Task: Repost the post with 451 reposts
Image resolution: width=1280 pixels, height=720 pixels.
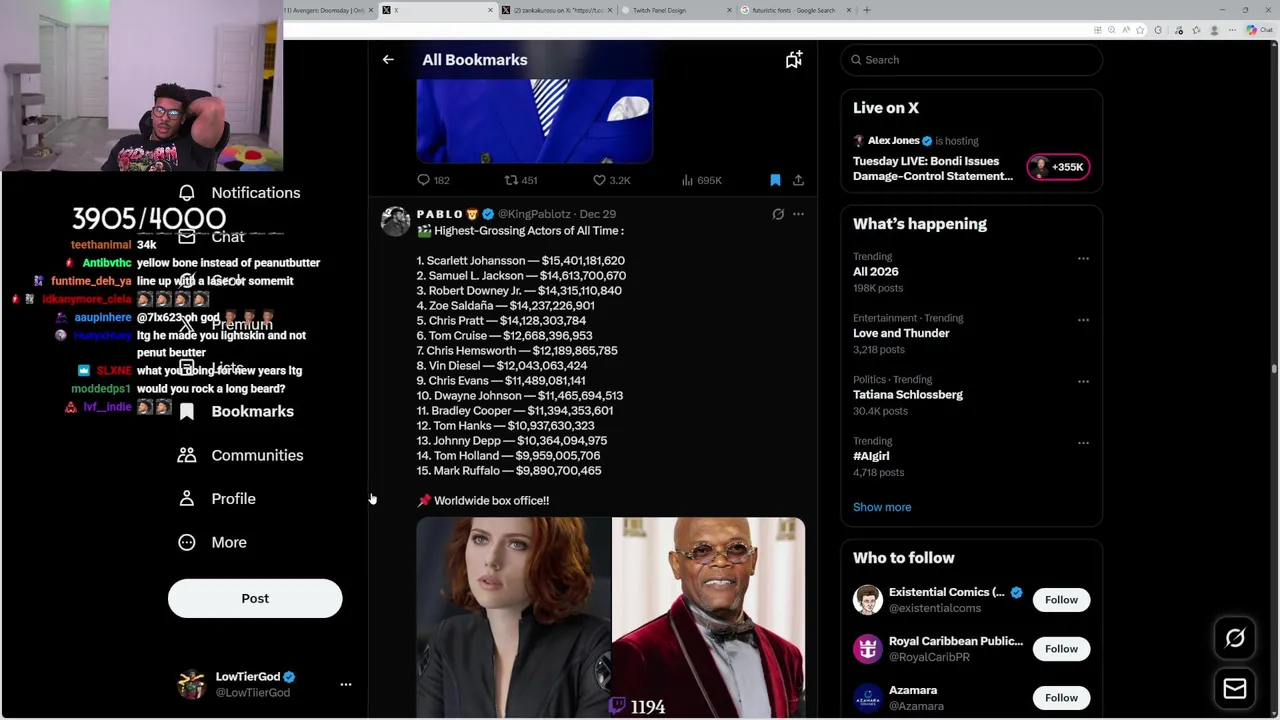Action: [x=521, y=180]
